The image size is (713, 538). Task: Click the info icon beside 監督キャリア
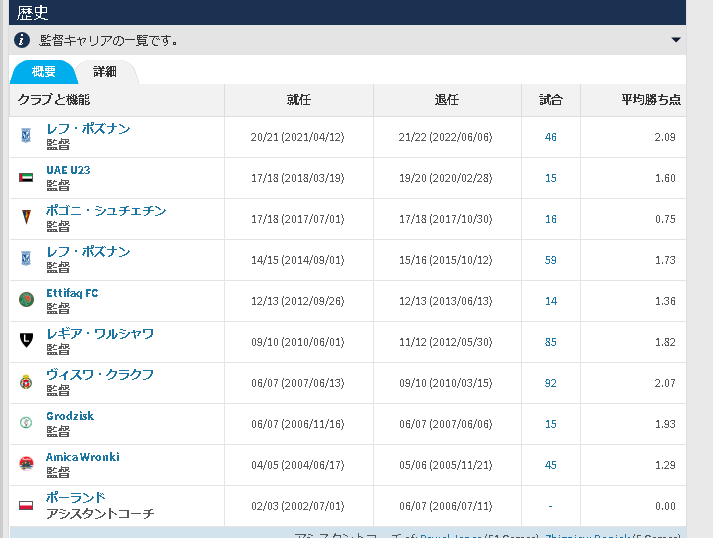pos(22,40)
